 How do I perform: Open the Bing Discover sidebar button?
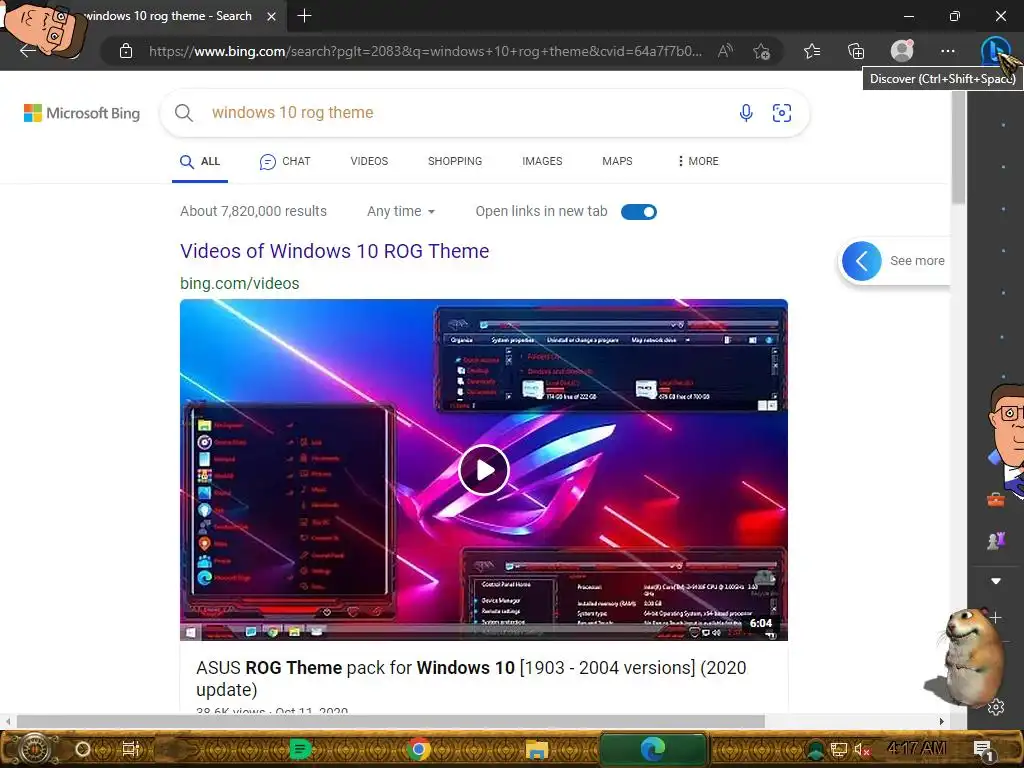click(x=994, y=50)
